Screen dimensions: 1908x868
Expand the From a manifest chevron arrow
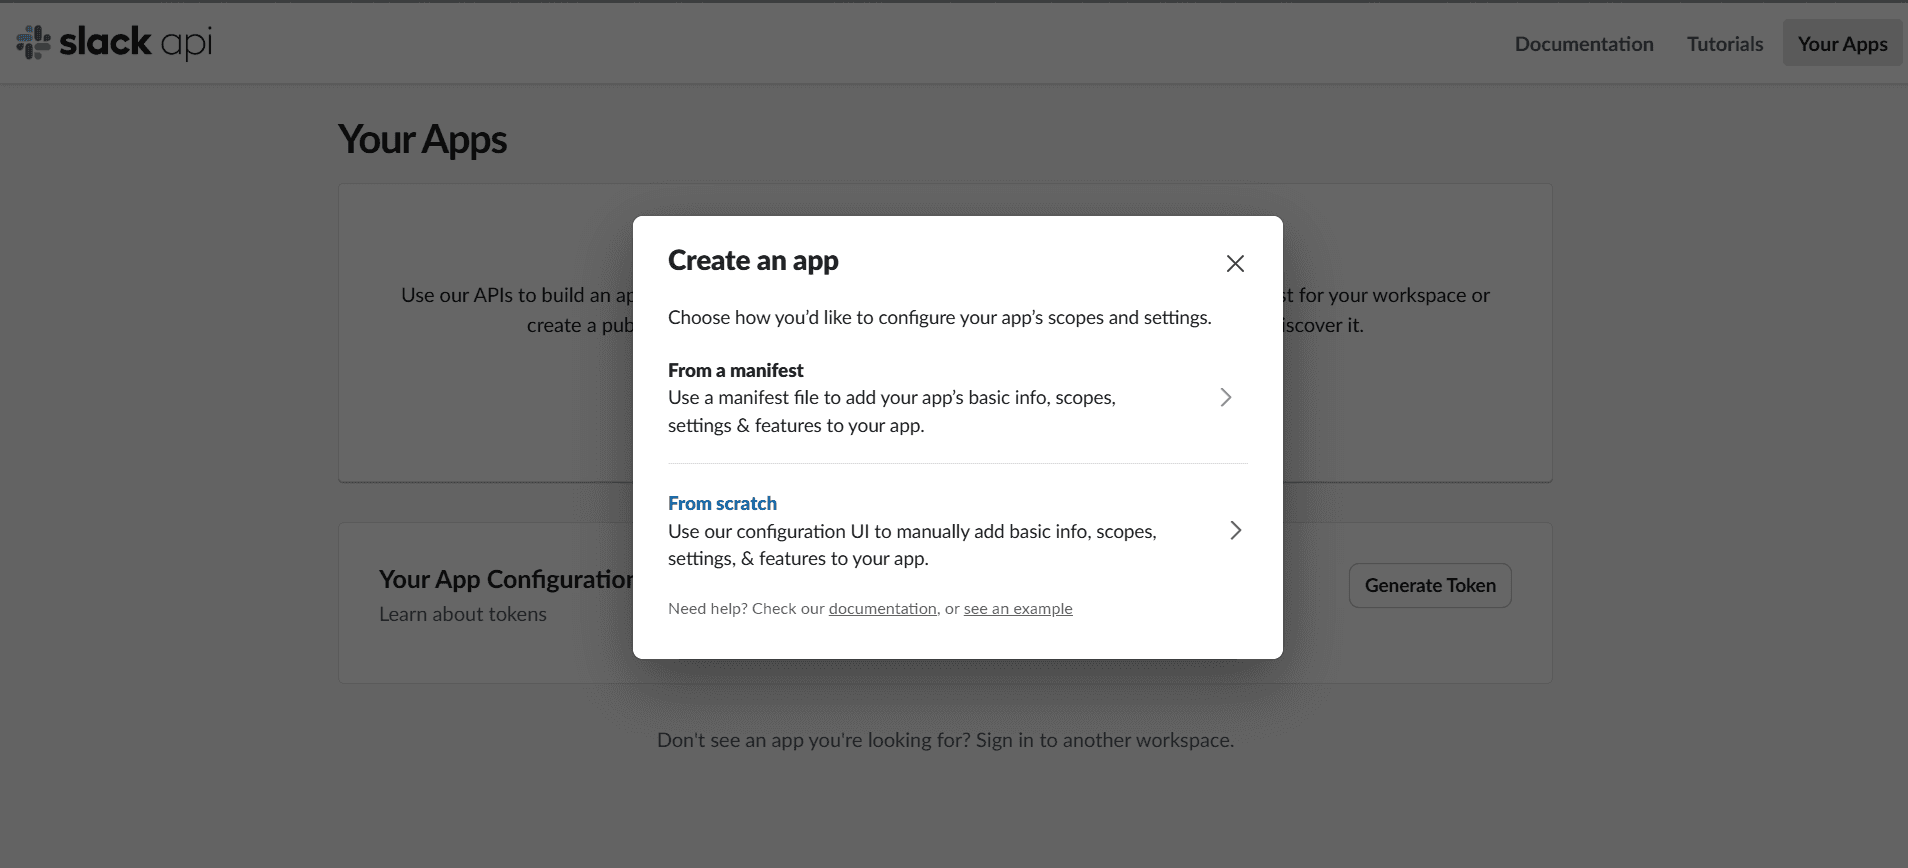click(x=1225, y=397)
